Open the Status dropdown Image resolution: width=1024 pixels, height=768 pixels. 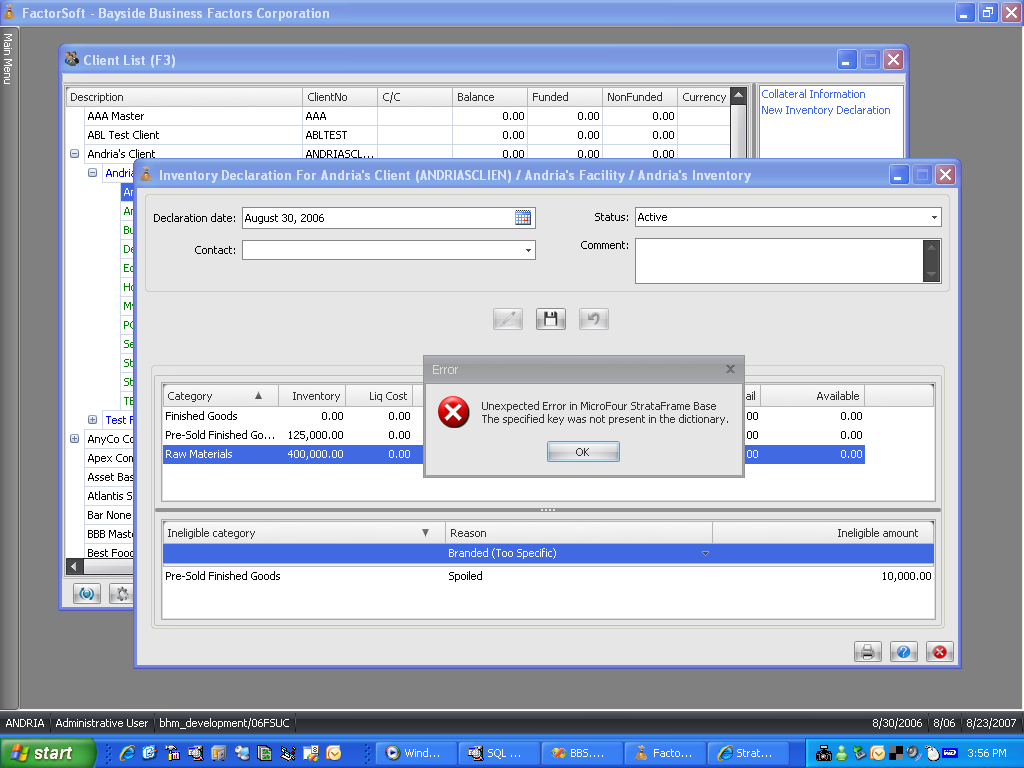point(934,218)
